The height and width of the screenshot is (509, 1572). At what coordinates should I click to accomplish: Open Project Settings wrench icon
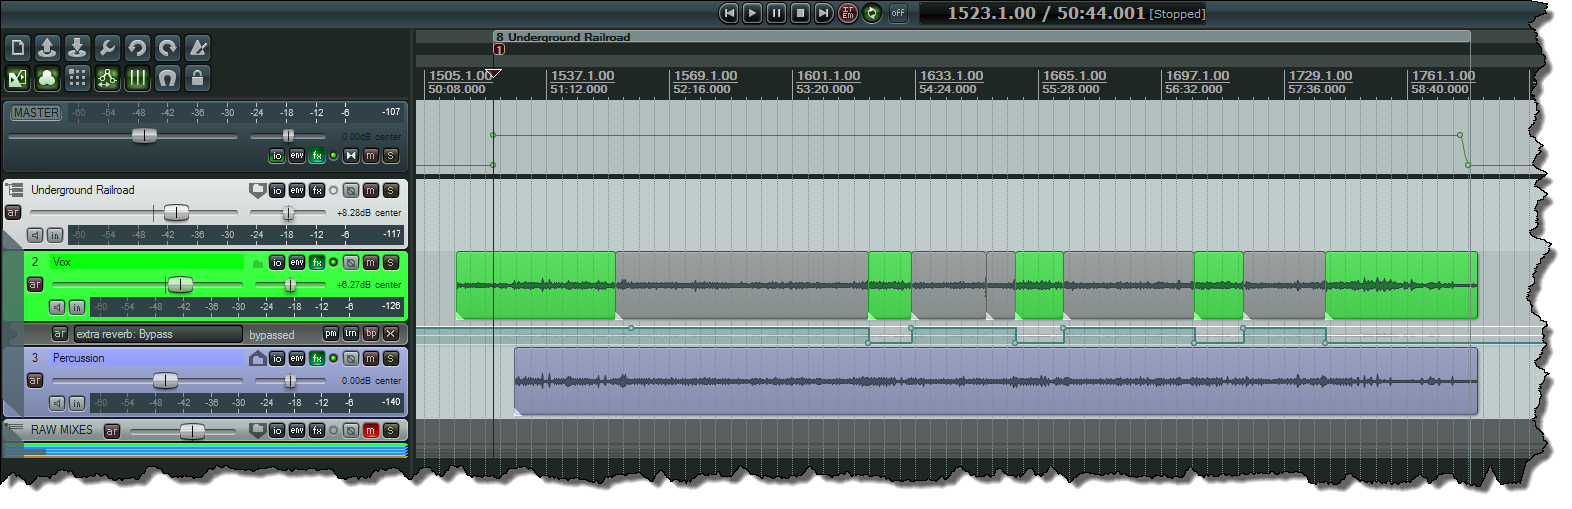click(x=108, y=48)
